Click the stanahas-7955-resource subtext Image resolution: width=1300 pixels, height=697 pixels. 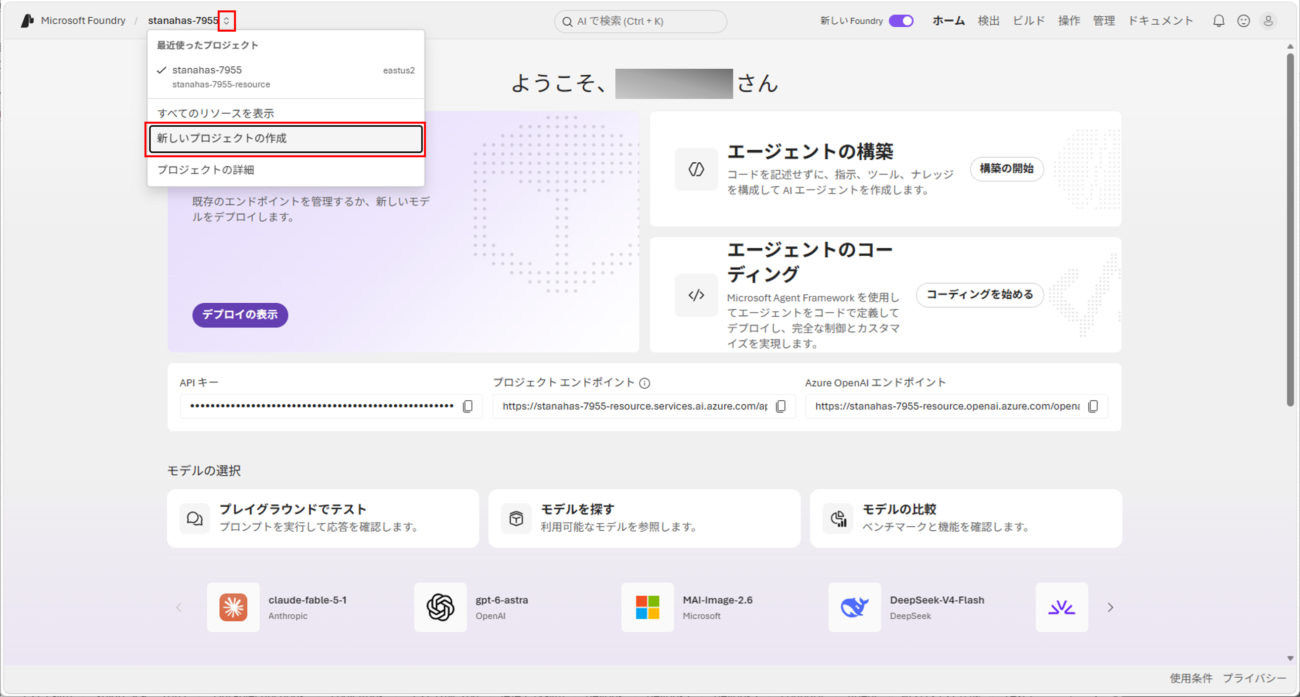pos(221,85)
